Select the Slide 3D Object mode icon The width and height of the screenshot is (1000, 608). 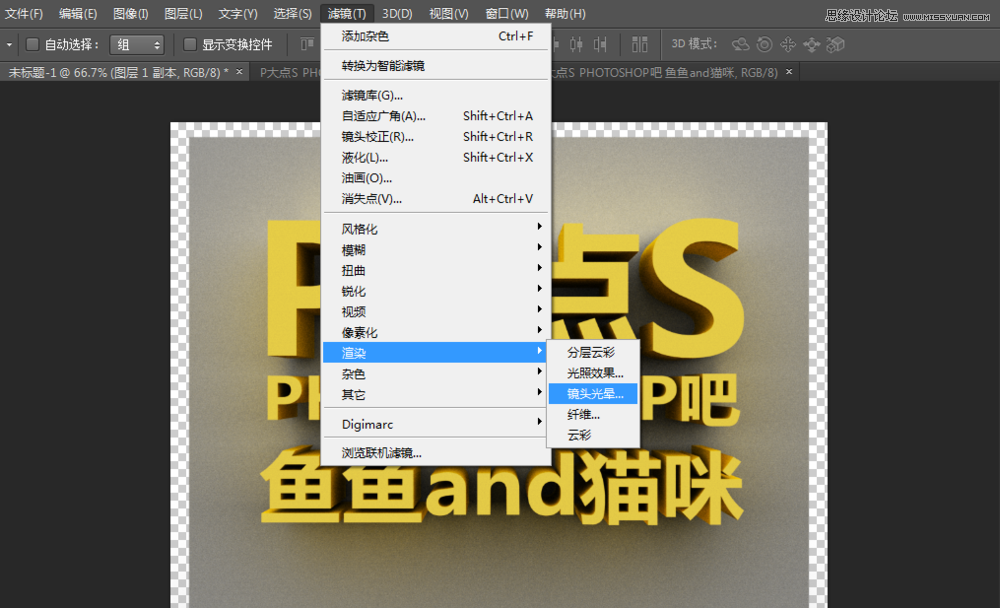click(x=812, y=45)
